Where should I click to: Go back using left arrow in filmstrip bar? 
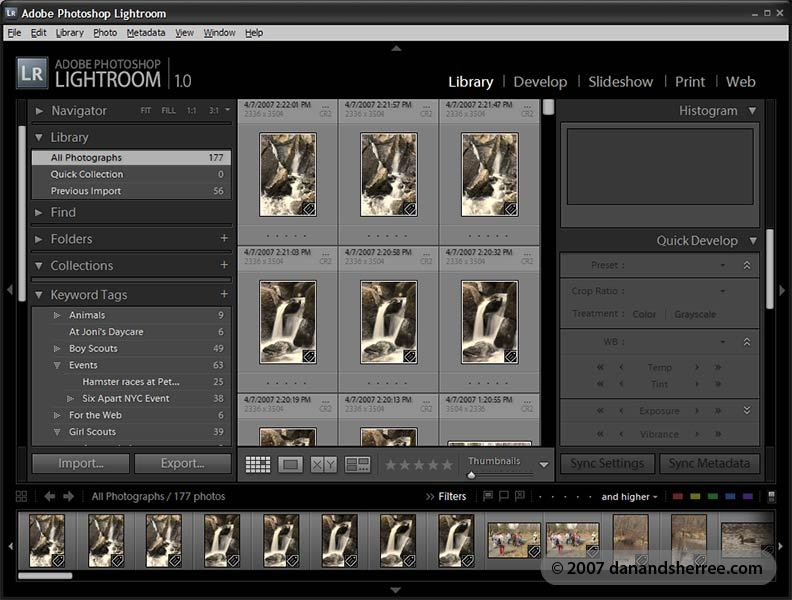tap(50, 496)
